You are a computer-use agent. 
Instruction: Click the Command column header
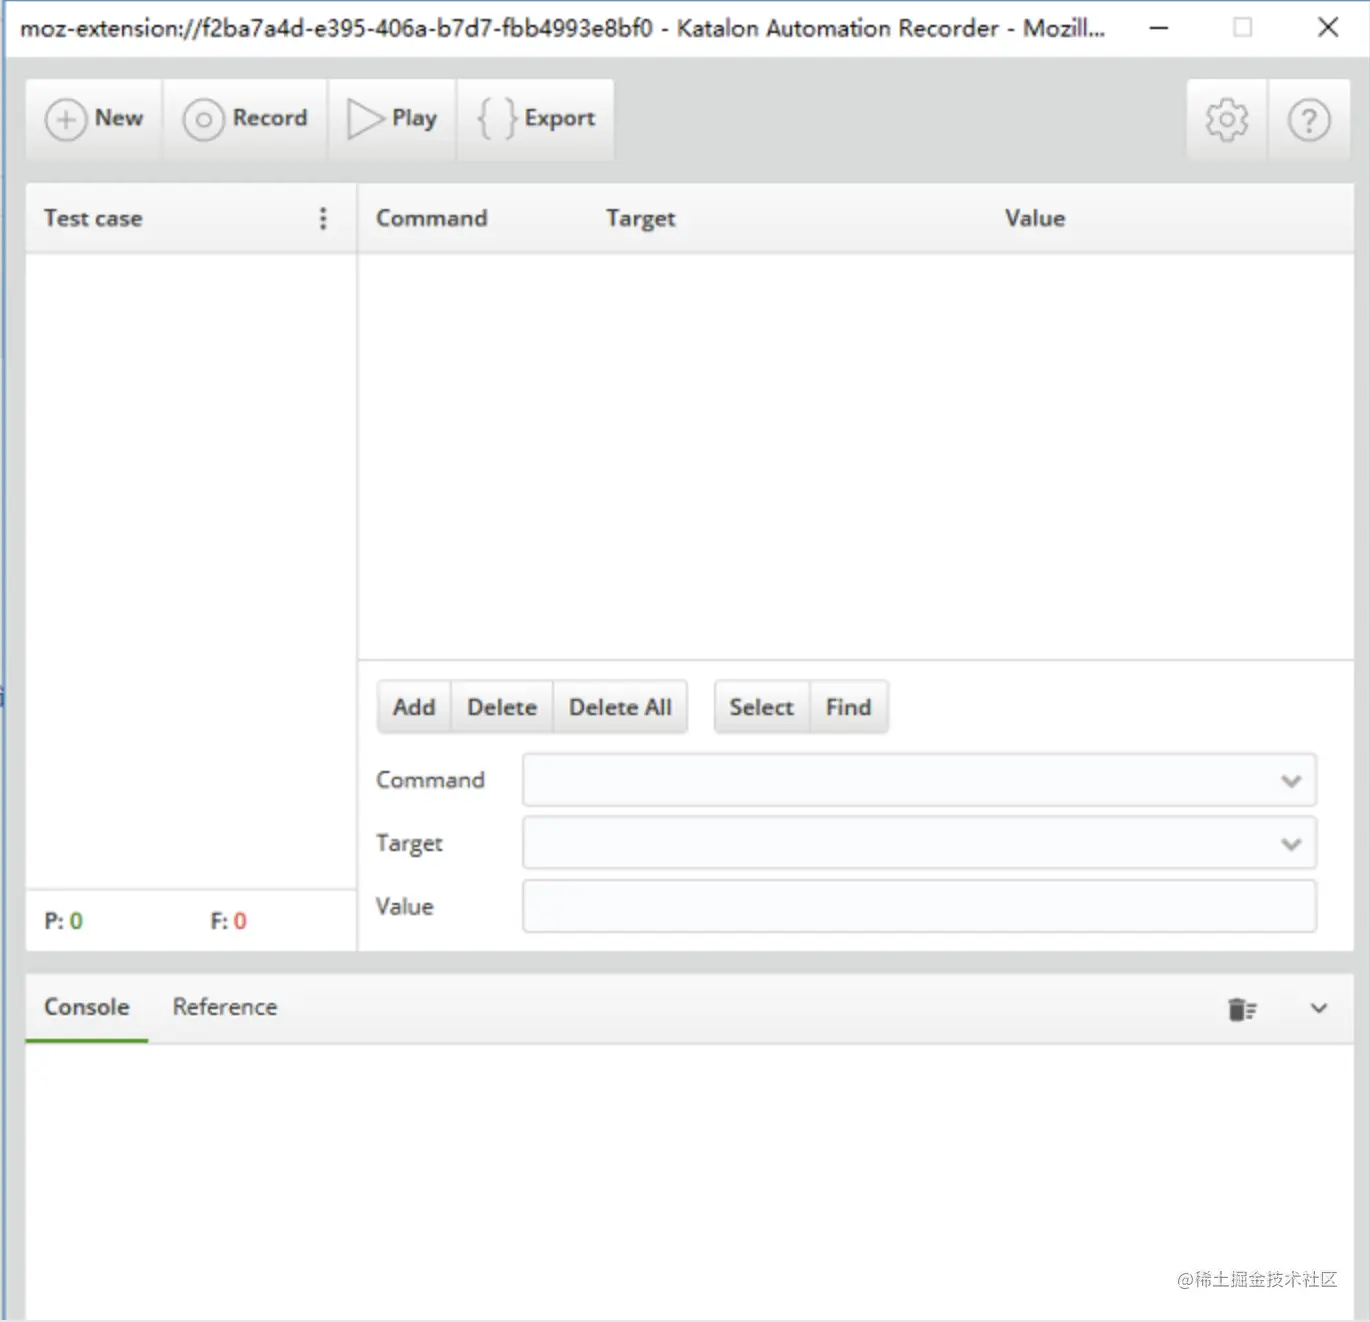432,218
